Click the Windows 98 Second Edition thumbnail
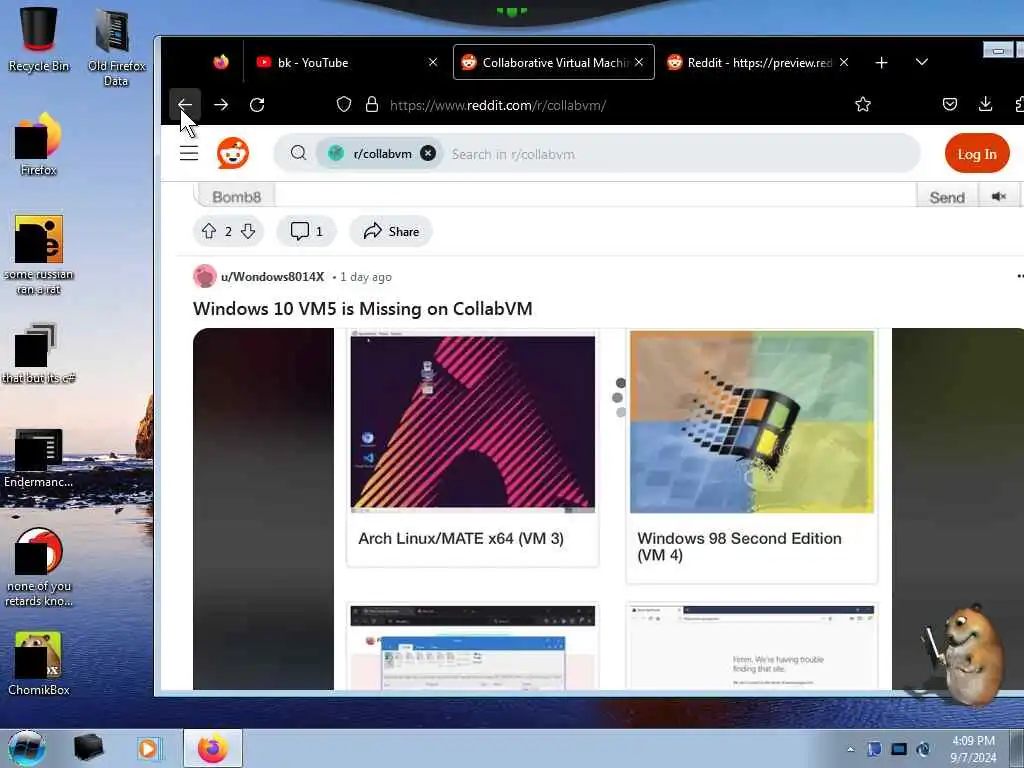The width and height of the screenshot is (1024, 768). [x=752, y=422]
